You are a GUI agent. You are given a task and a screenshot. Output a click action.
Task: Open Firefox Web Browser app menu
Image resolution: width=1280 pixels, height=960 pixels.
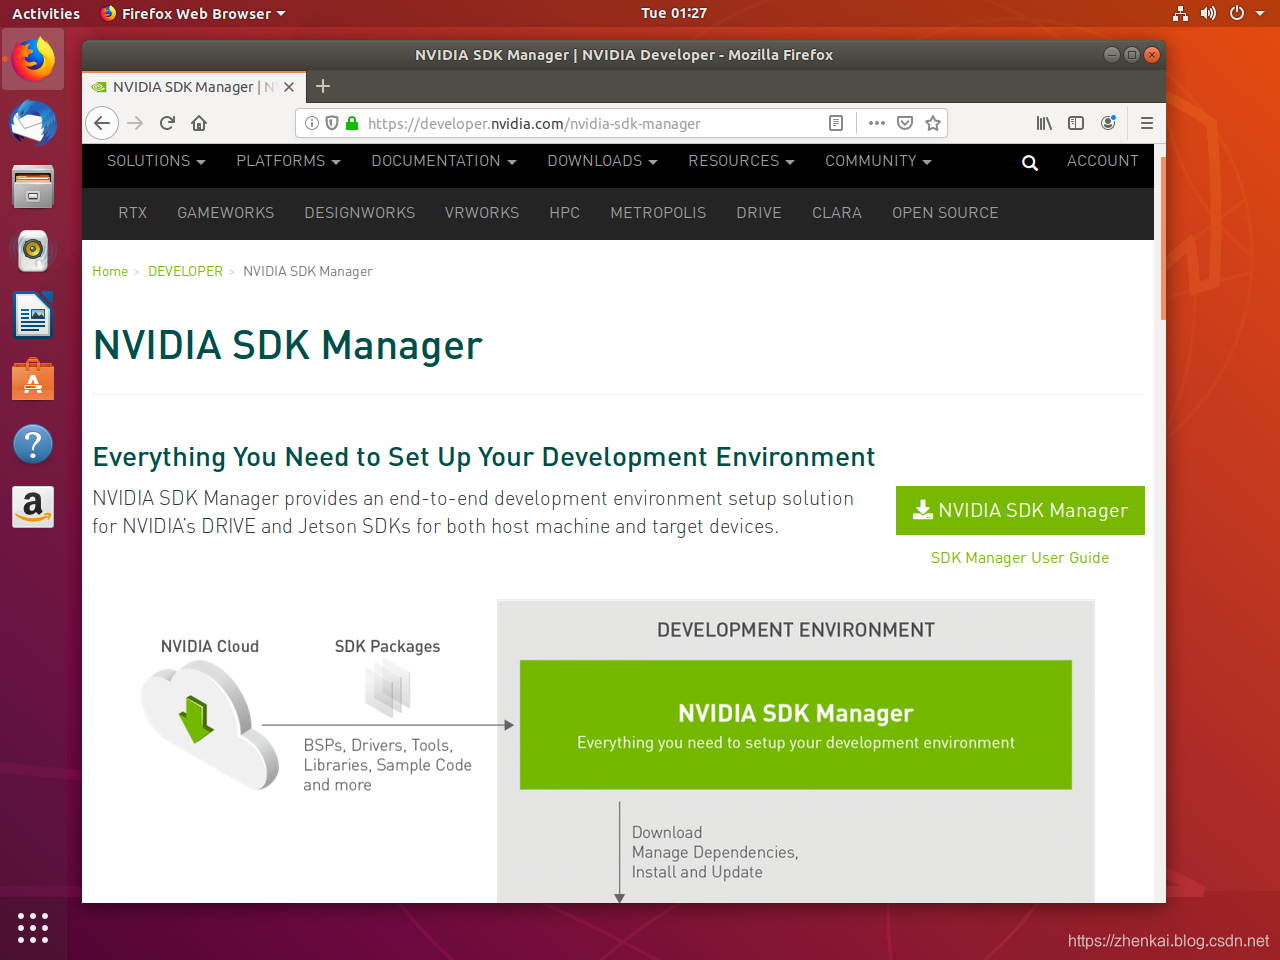tap(193, 13)
